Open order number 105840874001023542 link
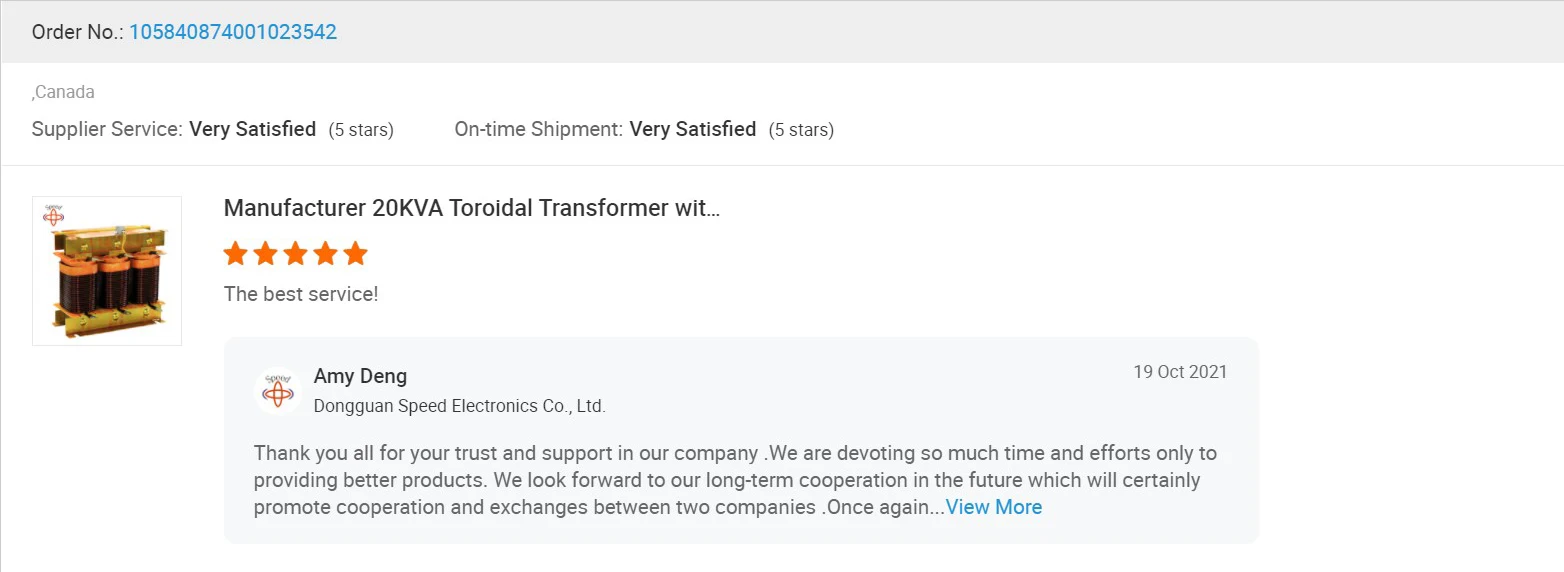The width and height of the screenshot is (1564, 572). (233, 32)
